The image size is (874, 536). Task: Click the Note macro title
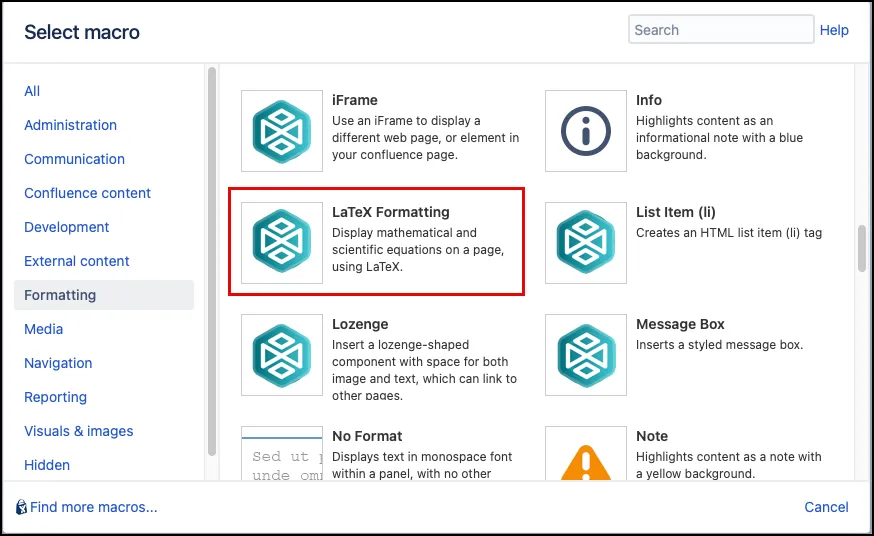[652, 436]
